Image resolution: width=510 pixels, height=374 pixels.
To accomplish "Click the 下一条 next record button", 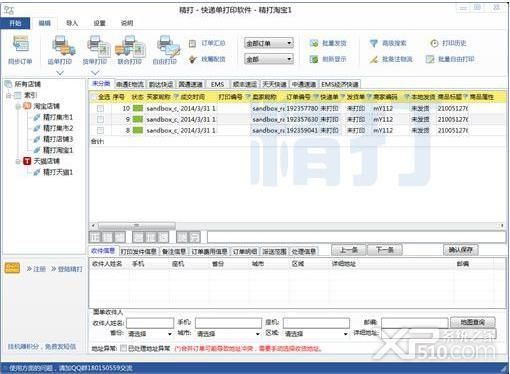I will click(384, 250).
